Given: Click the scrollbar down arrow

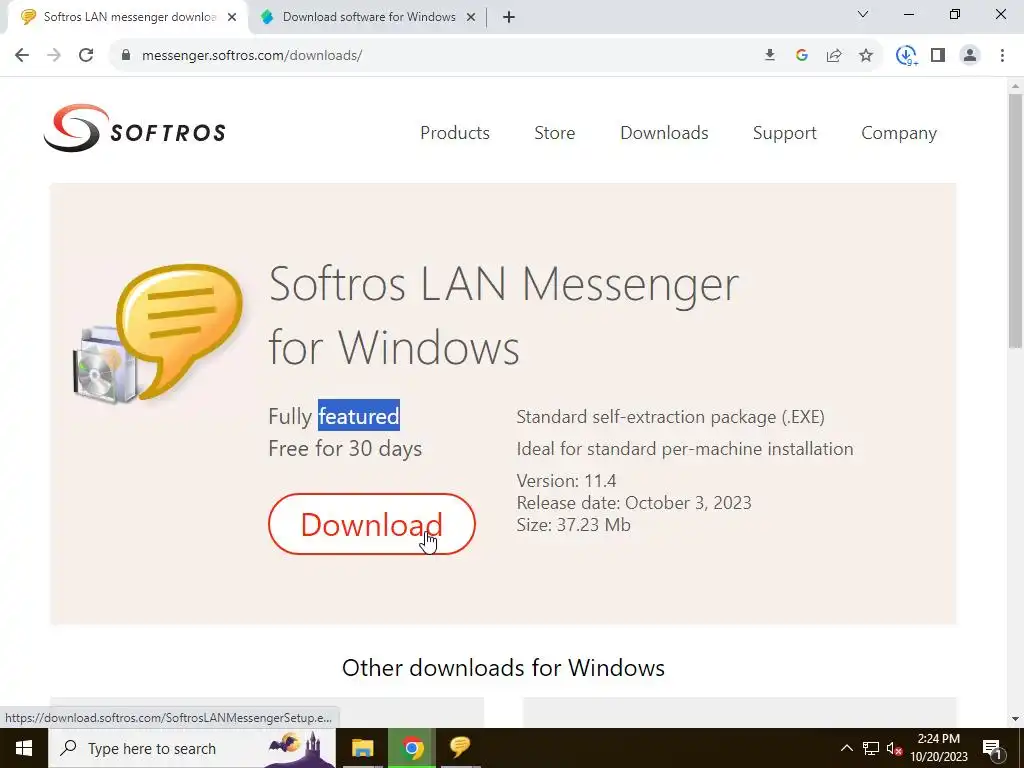Looking at the screenshot, I should click(x=1015, y=719).
